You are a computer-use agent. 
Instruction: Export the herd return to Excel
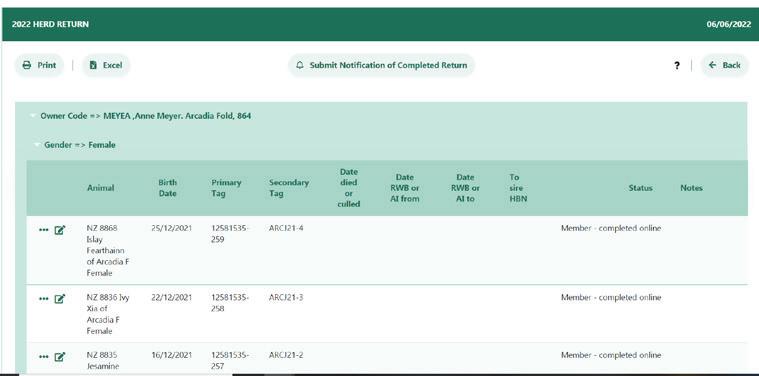pos(106,65)
